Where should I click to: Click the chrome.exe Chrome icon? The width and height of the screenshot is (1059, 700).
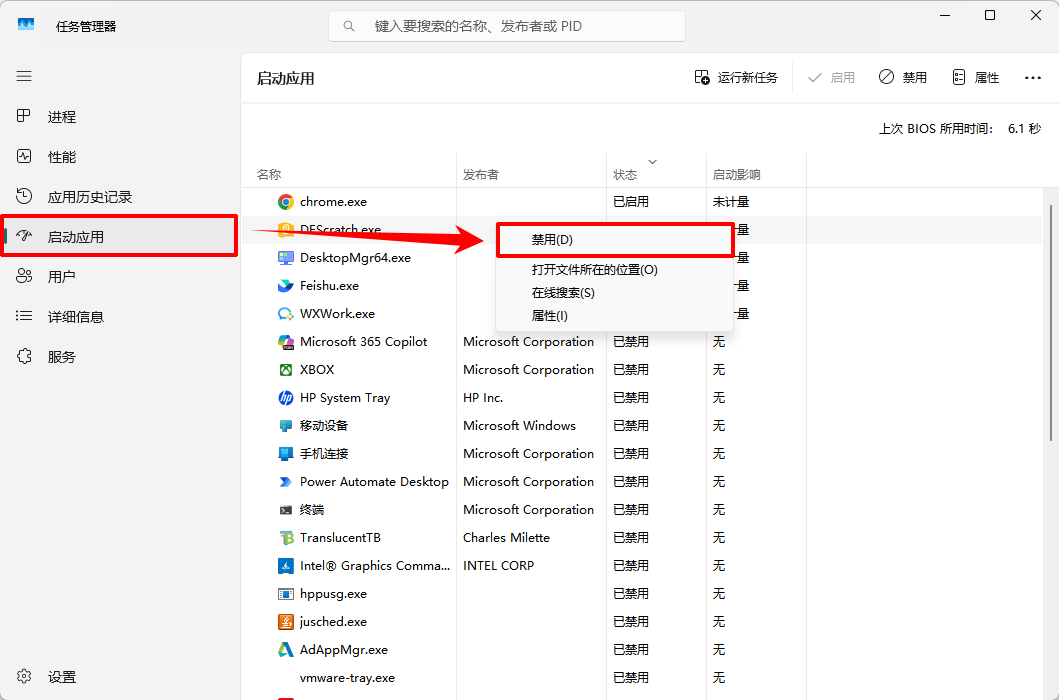(286, 201)
